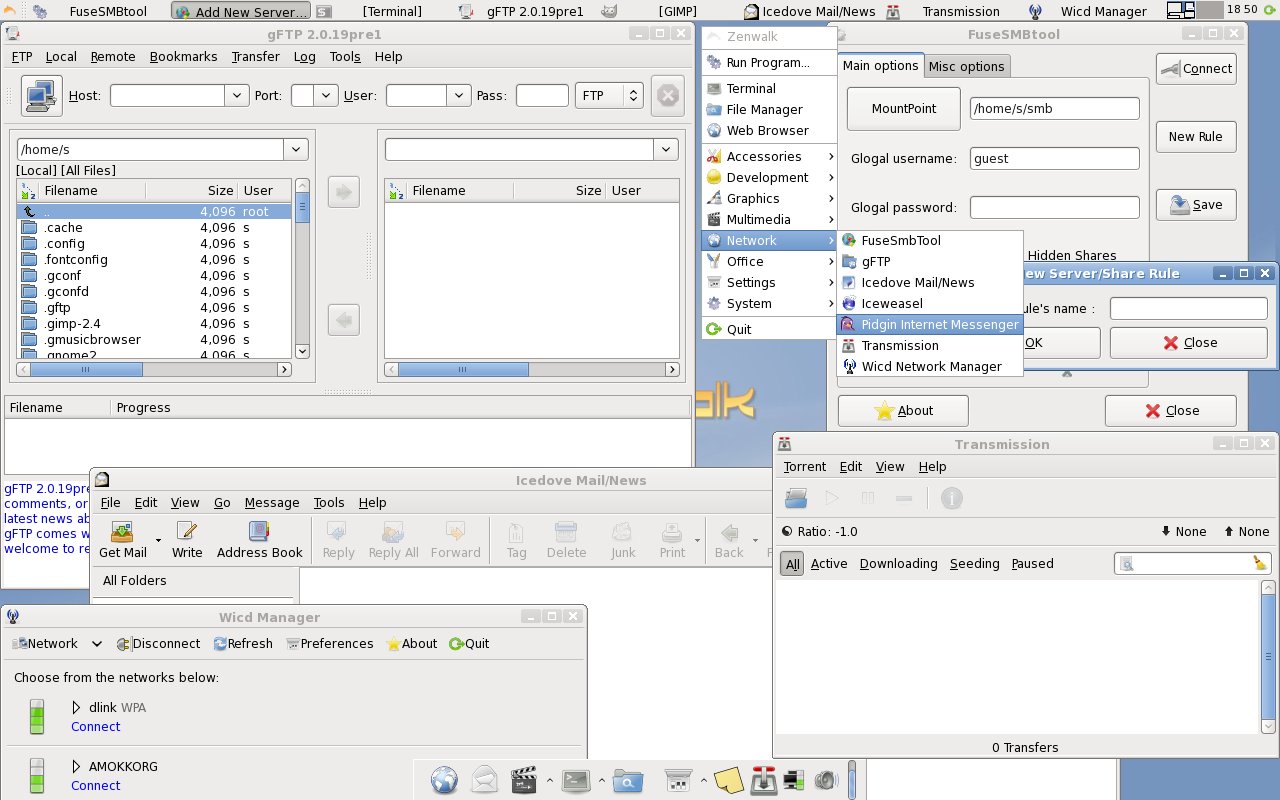Click Transmission's remove torrent icon
This screenshot has height=800, width=1280.
click(903, 497)
